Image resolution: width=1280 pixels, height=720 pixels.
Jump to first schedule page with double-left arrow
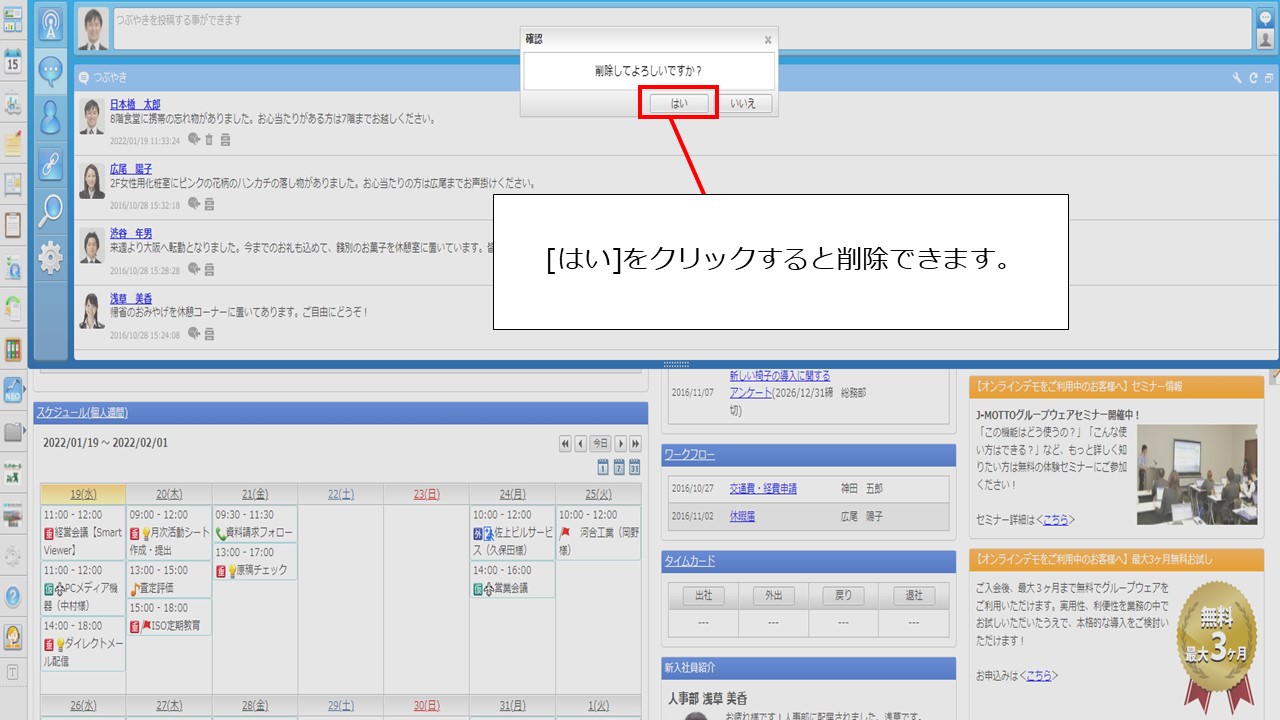[x=566, y=444]
